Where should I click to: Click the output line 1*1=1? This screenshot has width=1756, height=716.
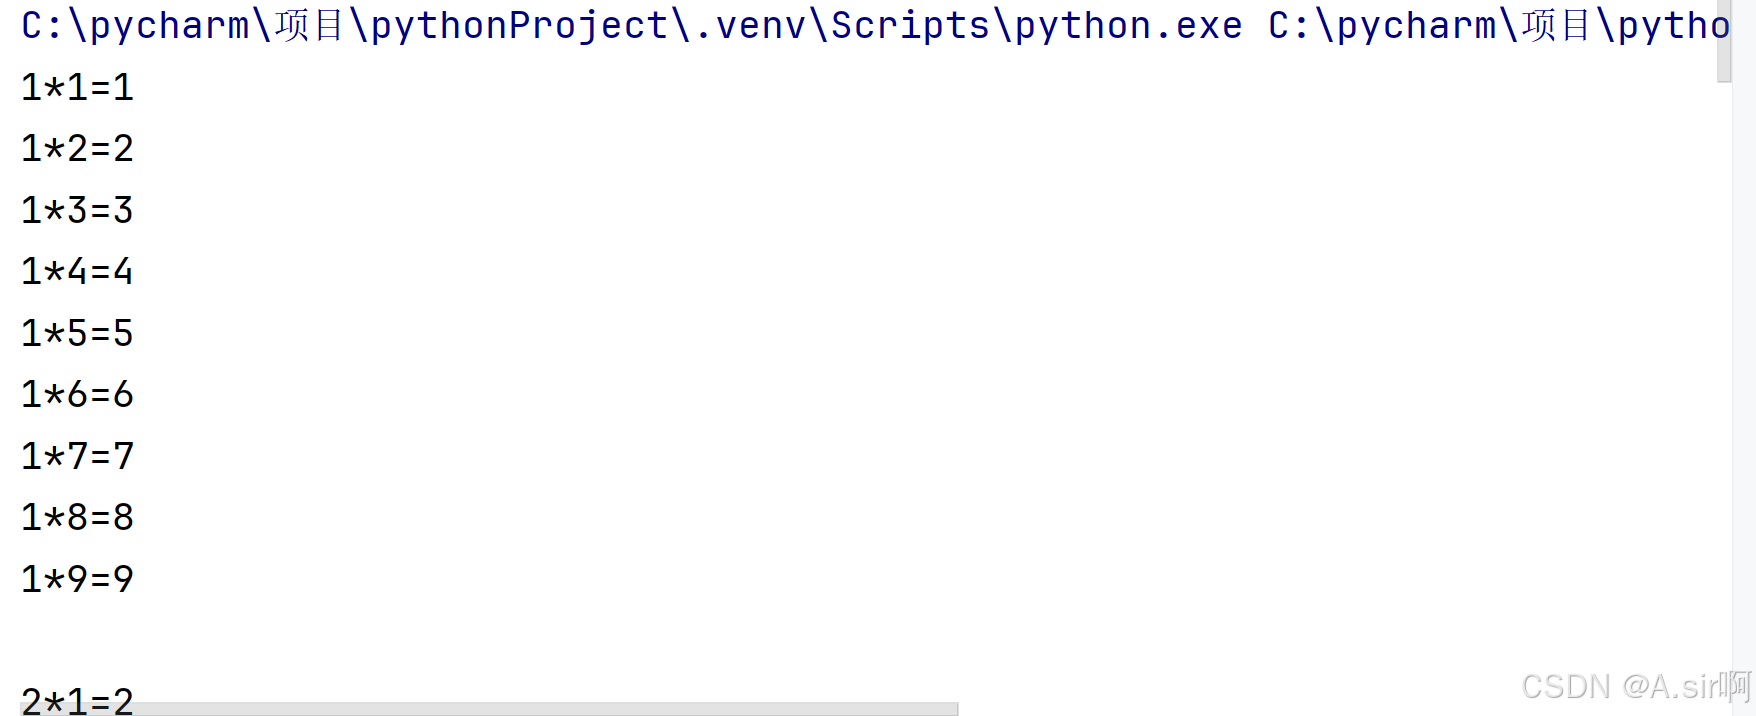pos(77,88)
